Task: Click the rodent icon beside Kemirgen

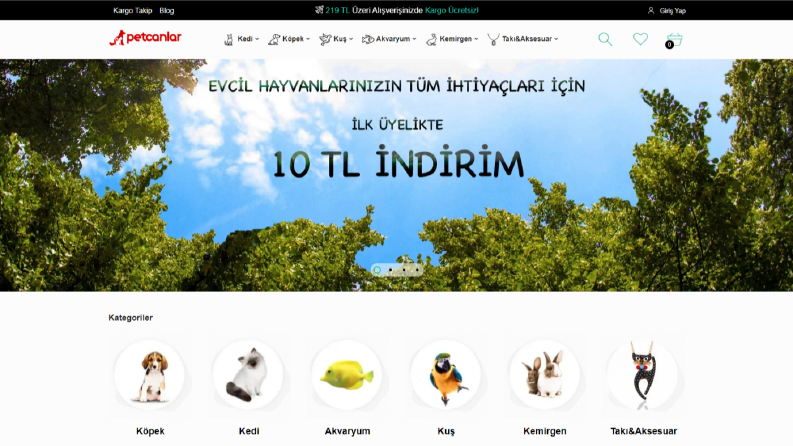Action: point(431,39)
